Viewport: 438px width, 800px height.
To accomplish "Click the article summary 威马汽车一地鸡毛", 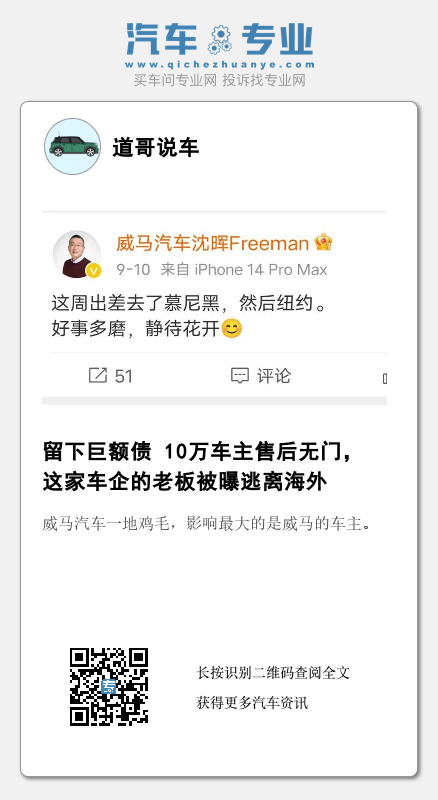I will click(207, 524).
